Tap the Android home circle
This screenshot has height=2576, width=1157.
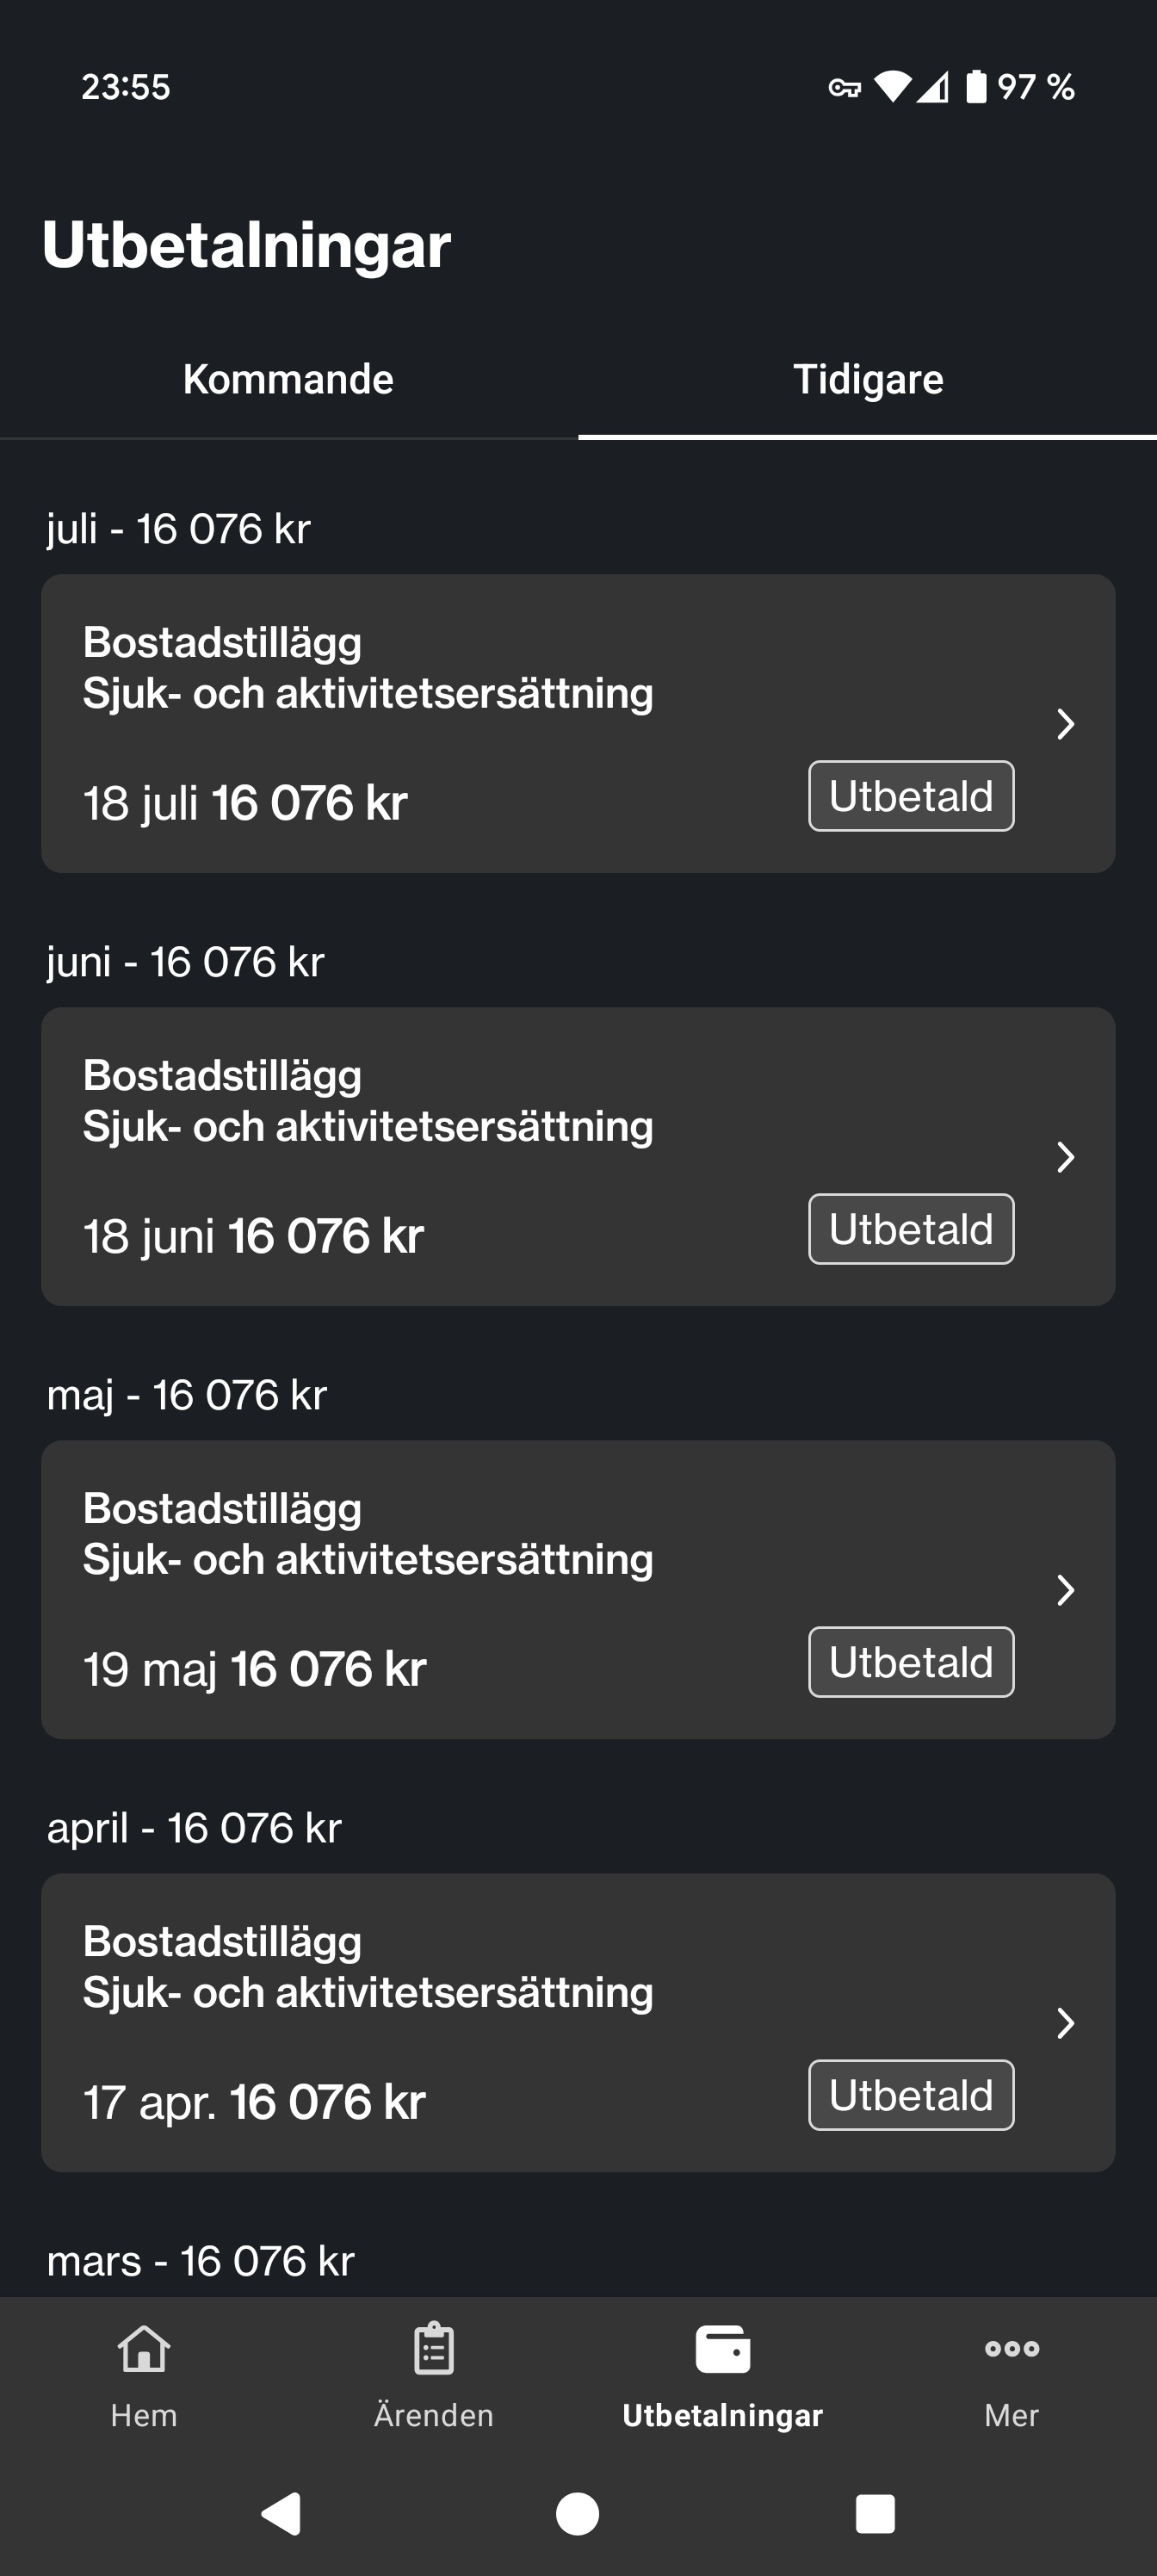coord(578,2513)
